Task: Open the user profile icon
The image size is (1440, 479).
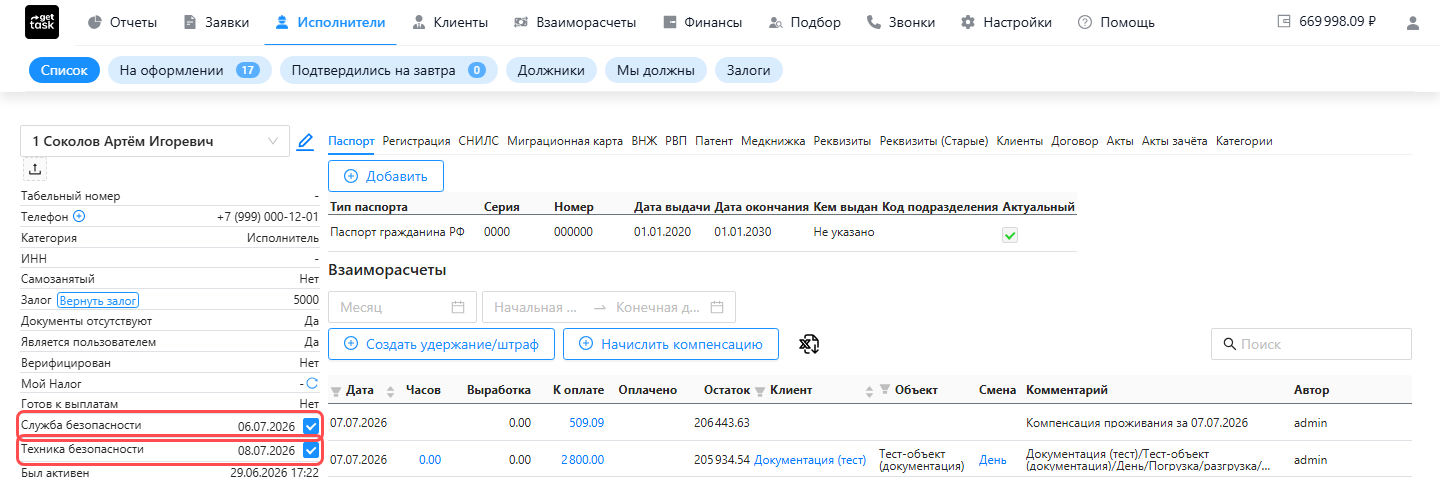Action: [1413, 22]
